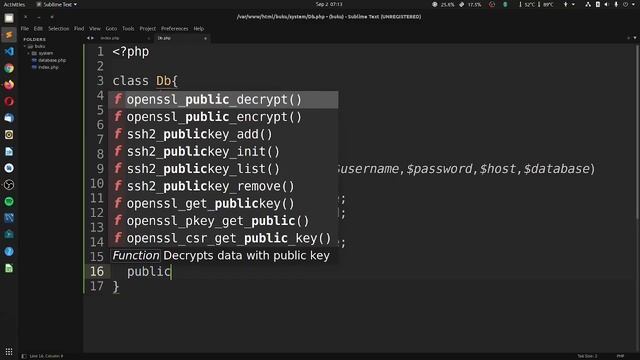
Task: Toggle the sidebar via status bar icon
Action: pyautogui.click(x=24, y=356)
